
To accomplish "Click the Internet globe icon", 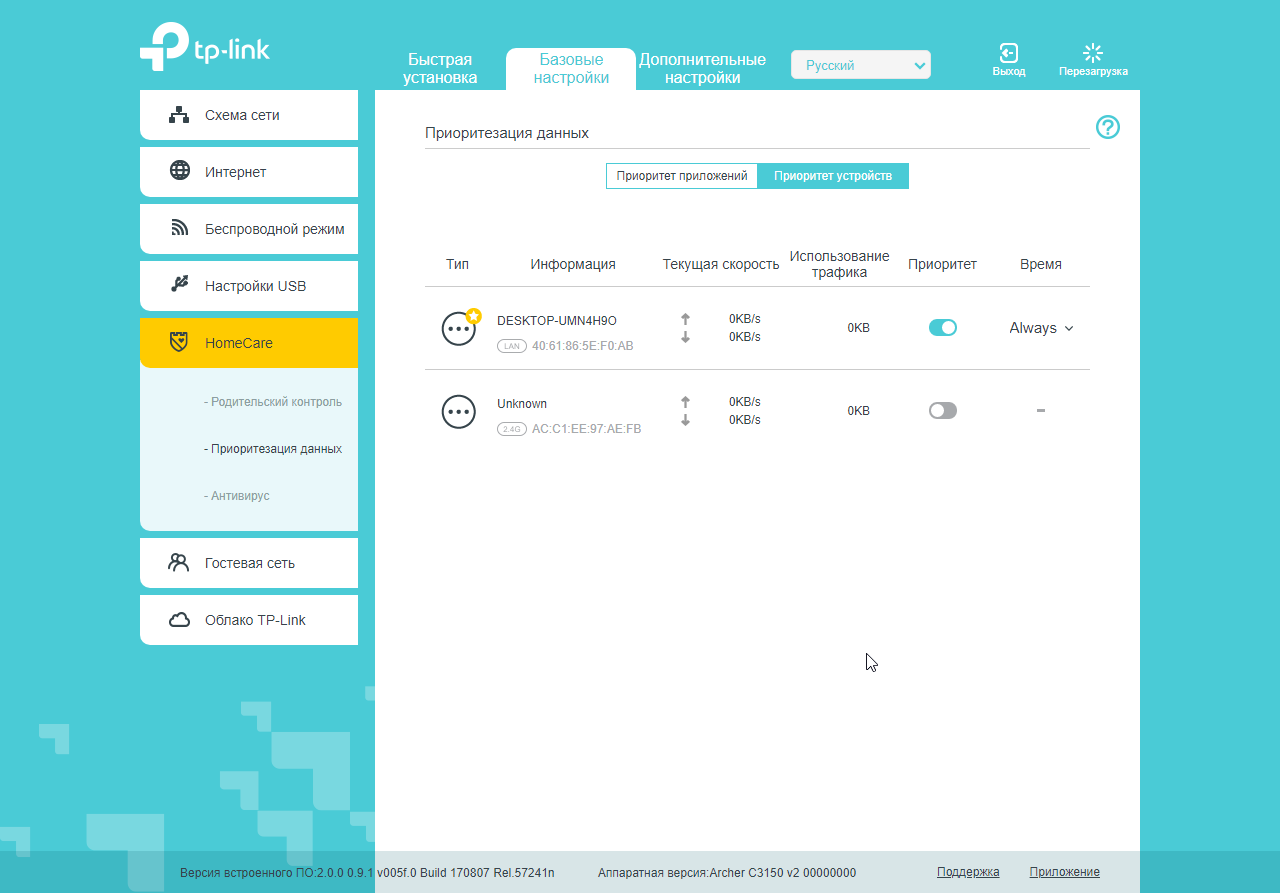I will pos(180,171).
